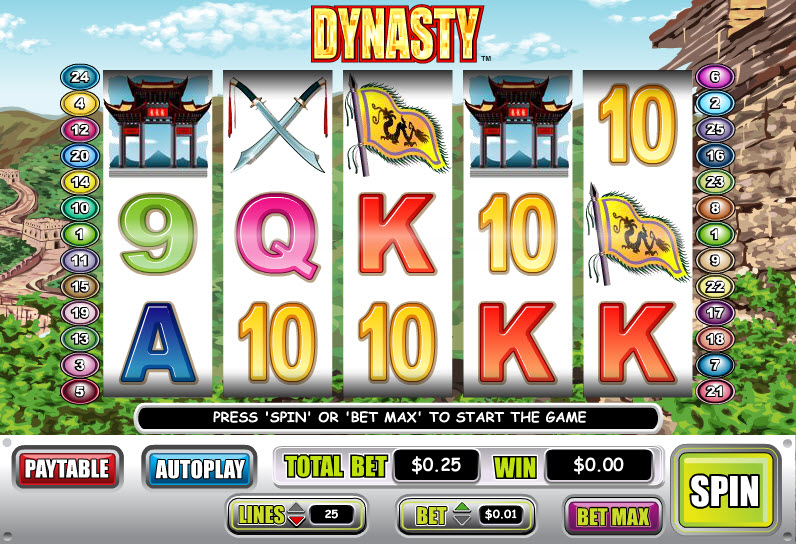Click payline 20 indicator bubble

point(80,156)
